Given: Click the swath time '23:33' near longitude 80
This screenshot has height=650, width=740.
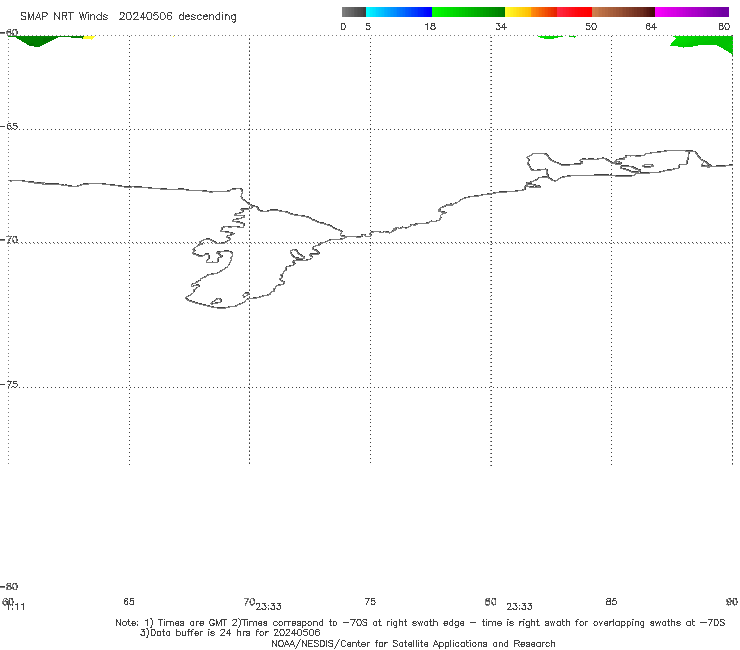Looking at the screenshot, I should click(x=519, y=607).
